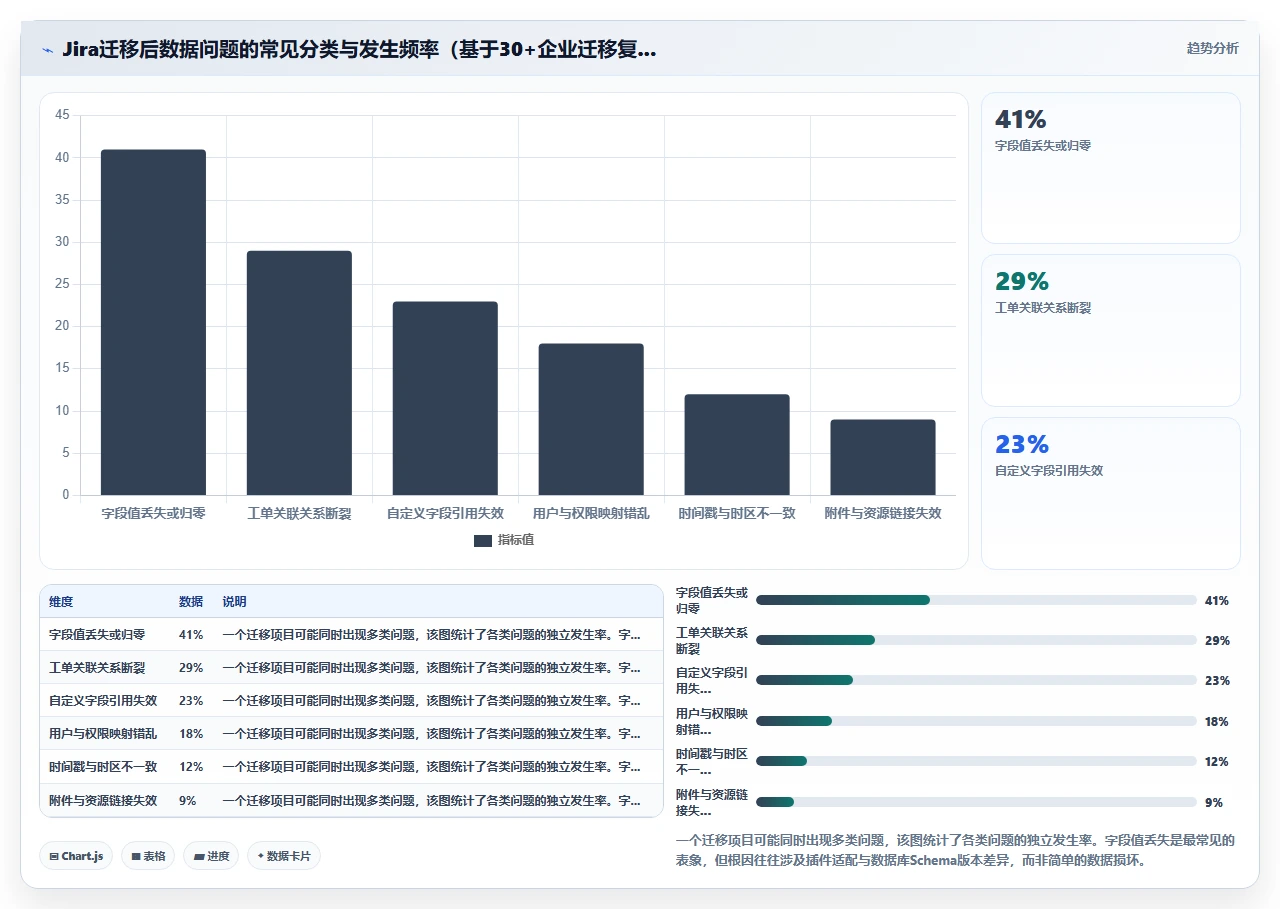This screenshot has width=1280, height=909.
Task: Click the 附件与资源链接失效 progress bar at 9%
Action: point(976,802)
